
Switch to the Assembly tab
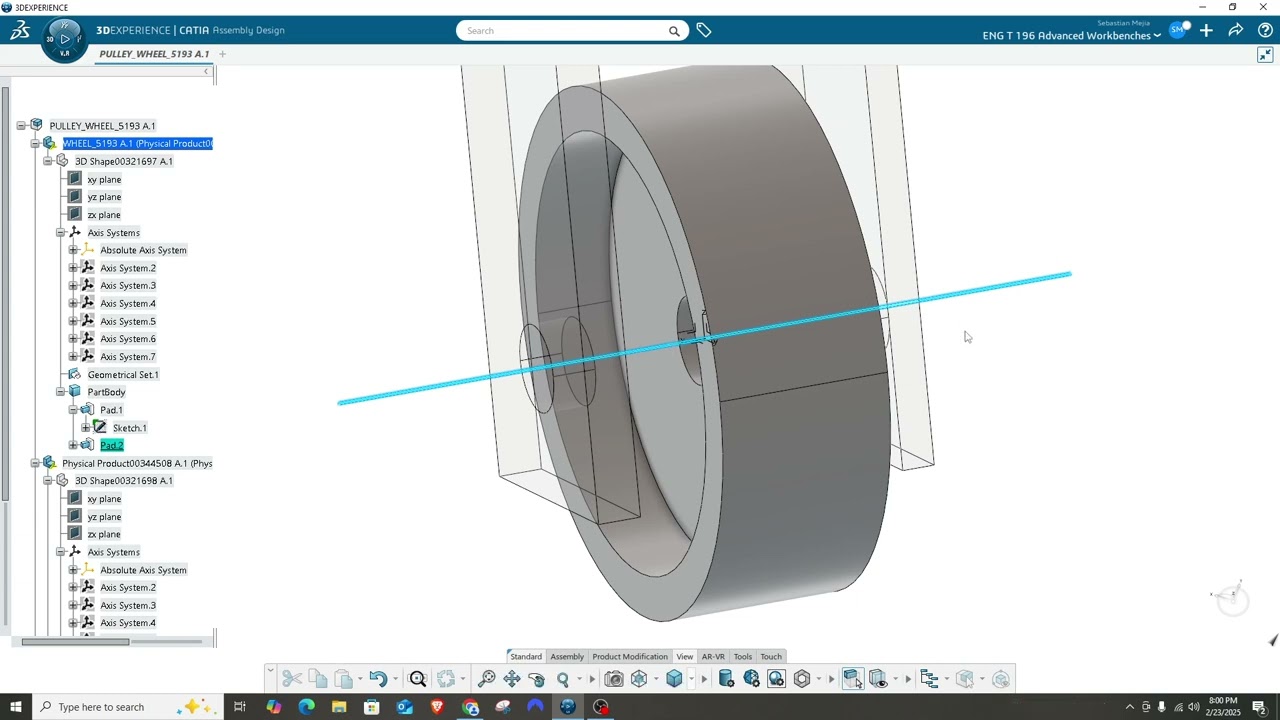coord(567,657)
